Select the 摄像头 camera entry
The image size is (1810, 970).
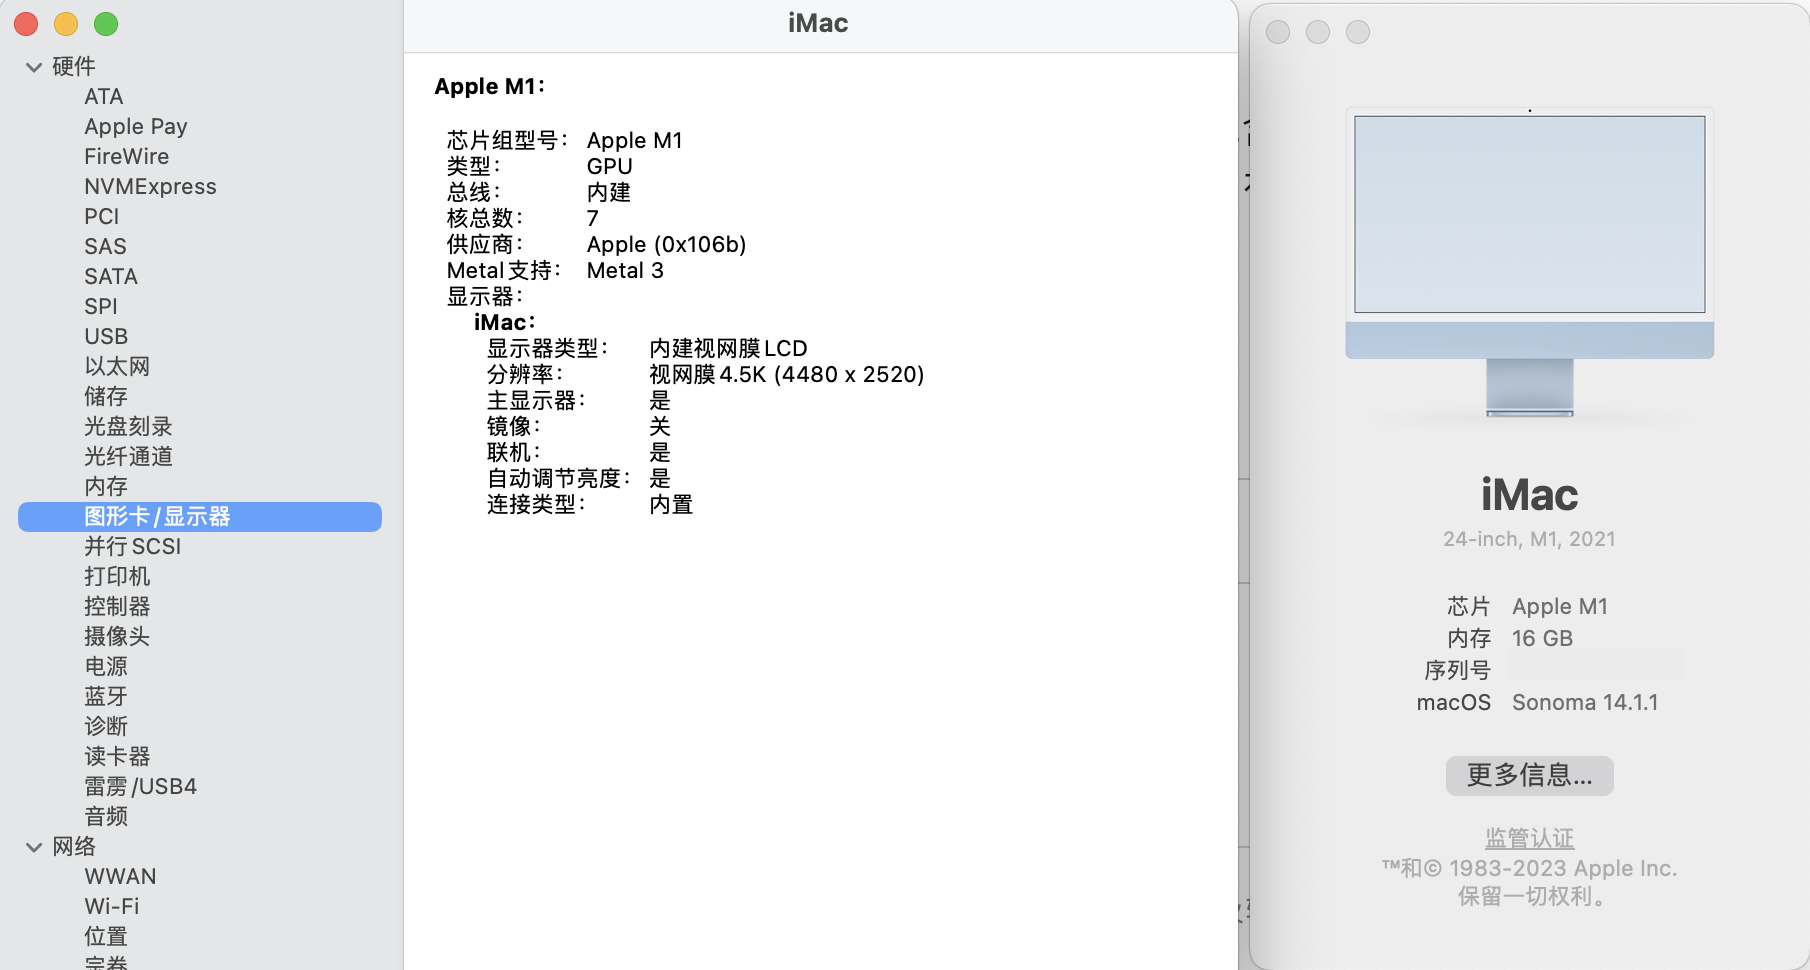tap(117, 637)
